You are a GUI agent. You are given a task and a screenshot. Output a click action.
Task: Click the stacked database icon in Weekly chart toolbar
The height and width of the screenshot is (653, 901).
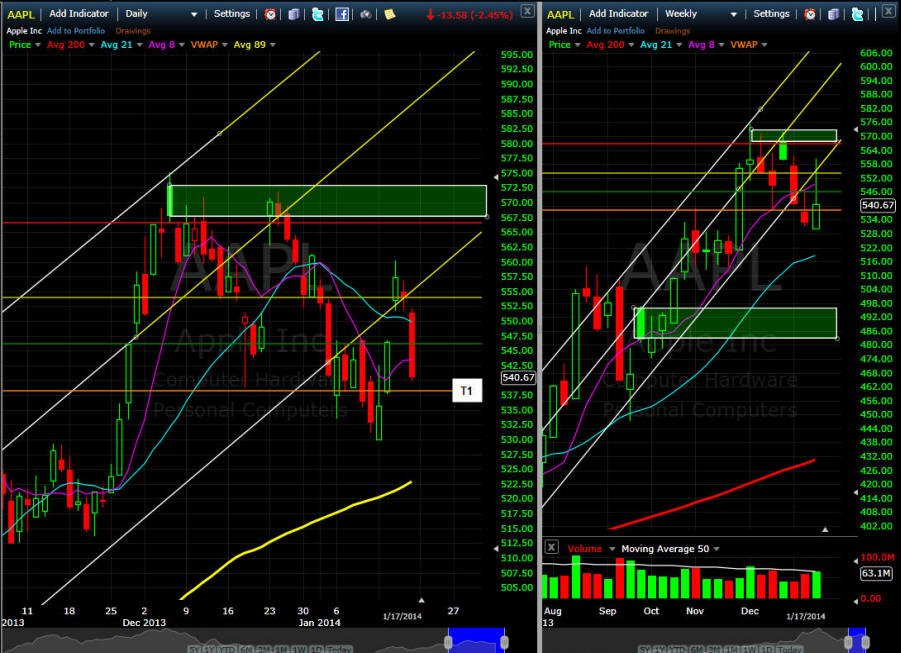point(833,14)
